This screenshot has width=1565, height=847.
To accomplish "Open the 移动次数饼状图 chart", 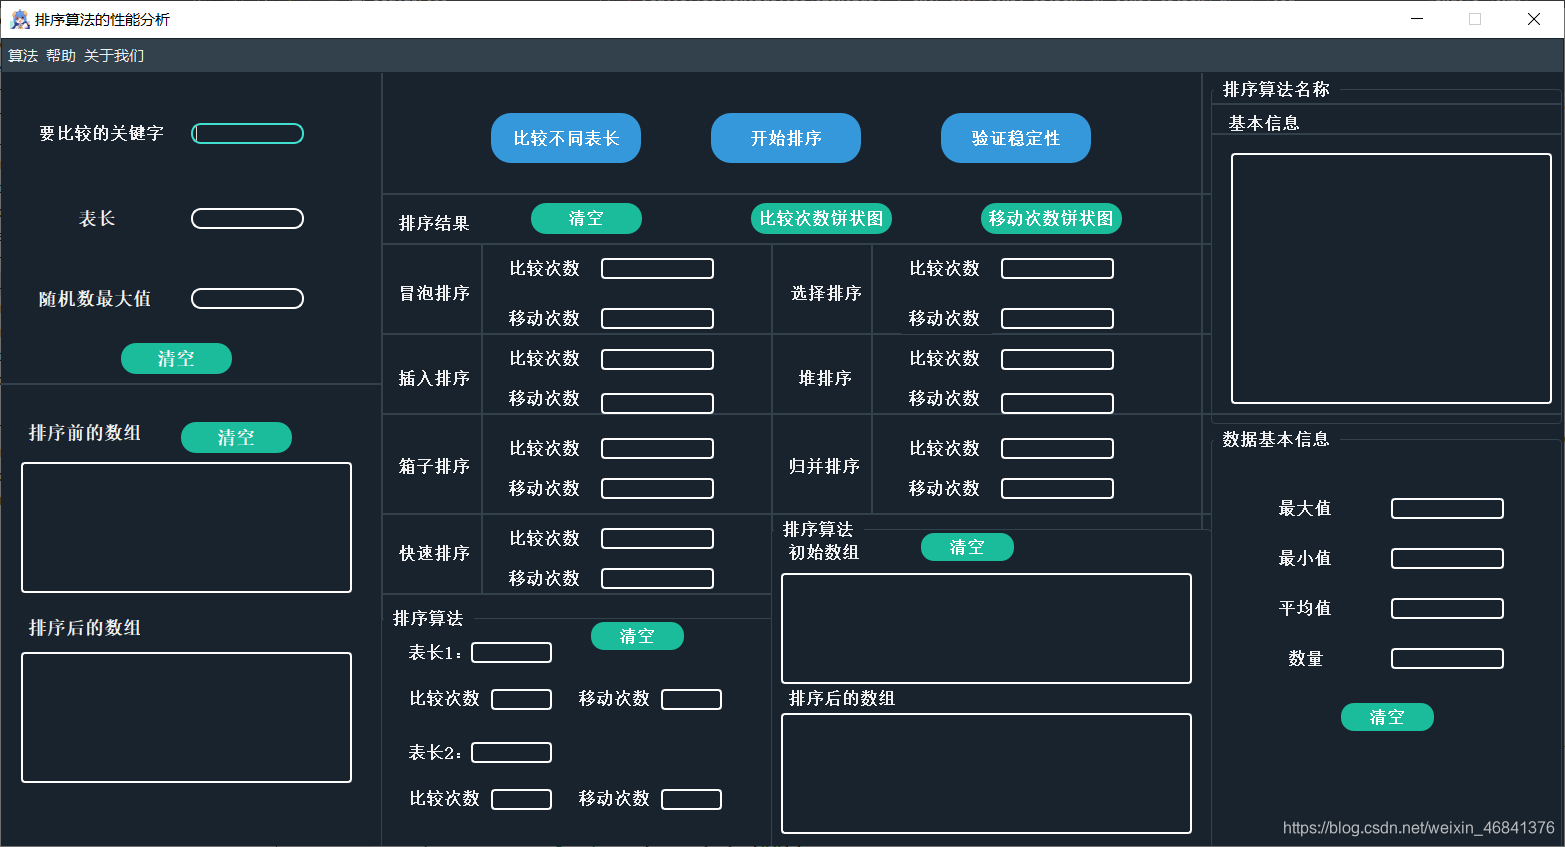I will point(1051,219).
